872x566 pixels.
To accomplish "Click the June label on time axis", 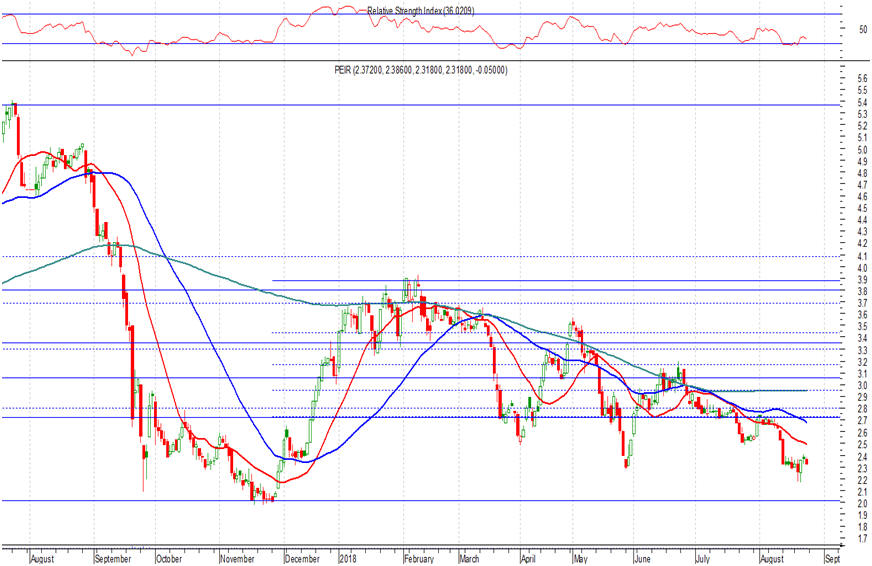I will coord(645,559).
